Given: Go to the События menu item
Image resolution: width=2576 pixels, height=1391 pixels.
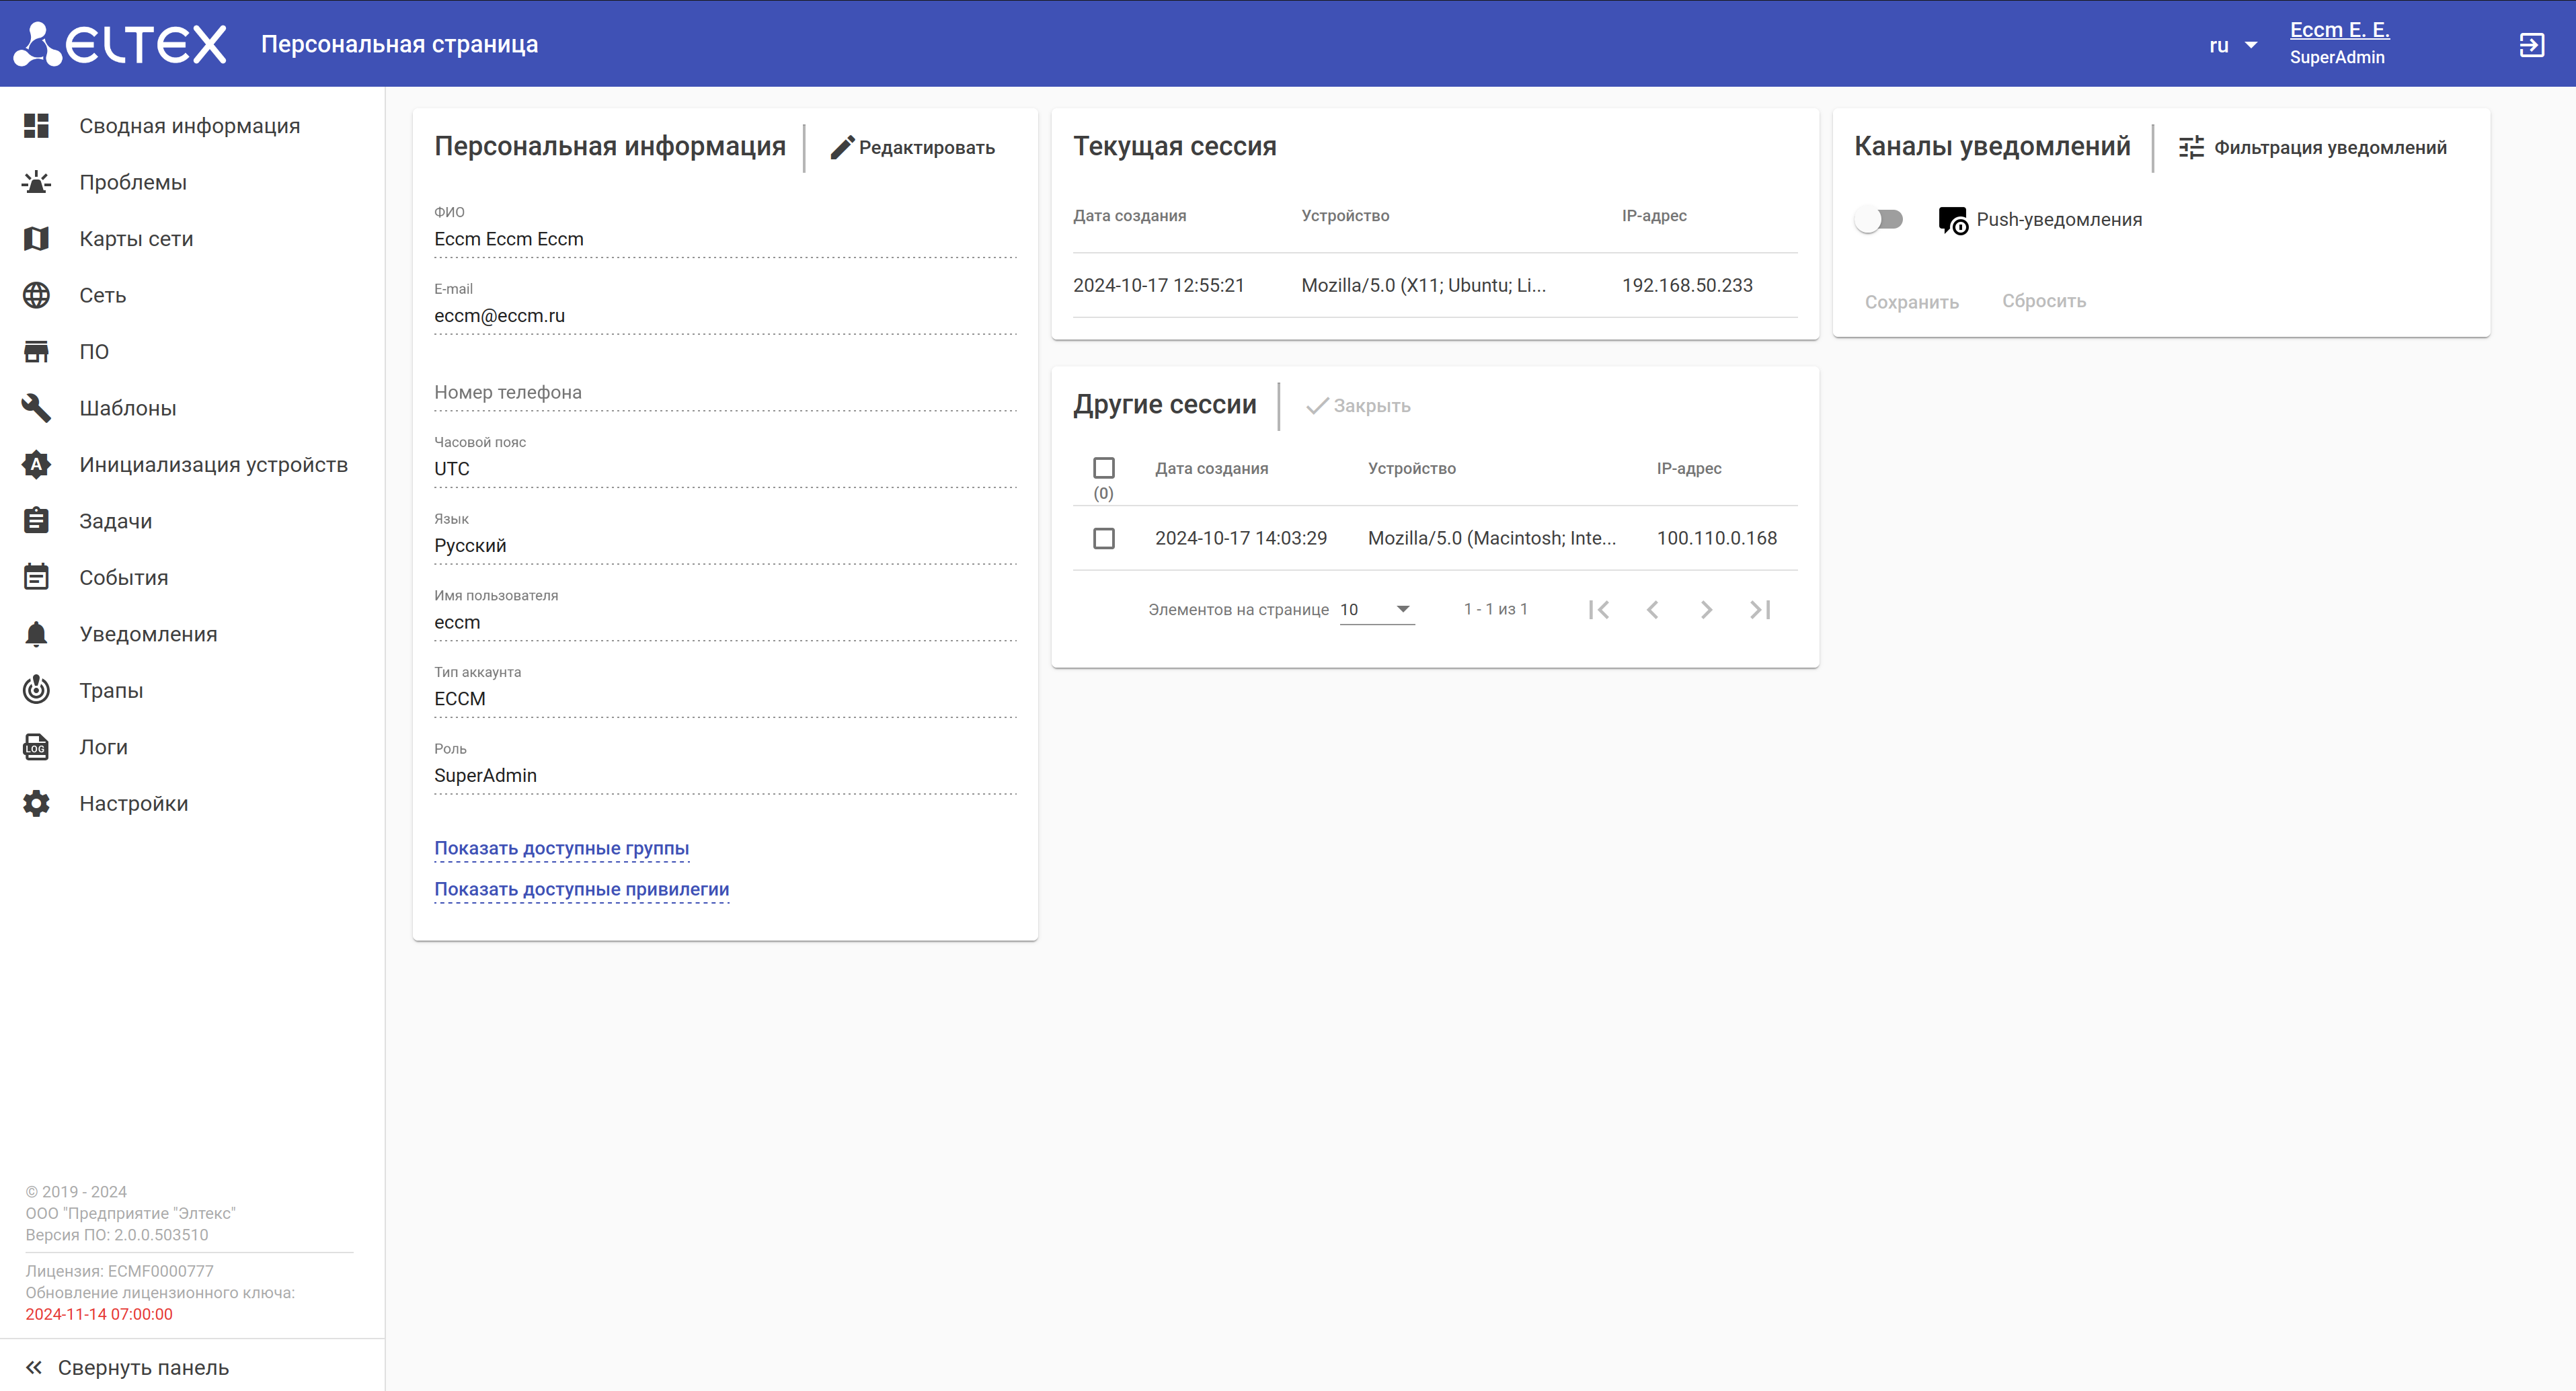Looking at the screenshot, I should tap(124, 578).
